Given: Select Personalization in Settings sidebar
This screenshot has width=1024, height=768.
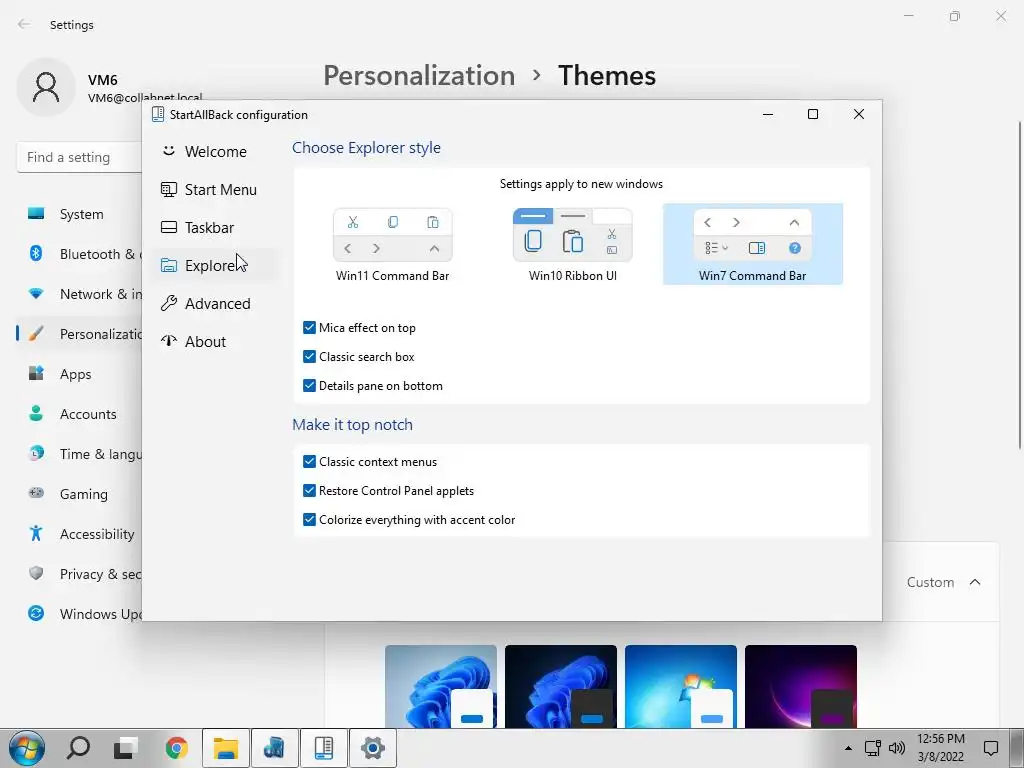Looking at the screenshot, I should click(78, 334).
